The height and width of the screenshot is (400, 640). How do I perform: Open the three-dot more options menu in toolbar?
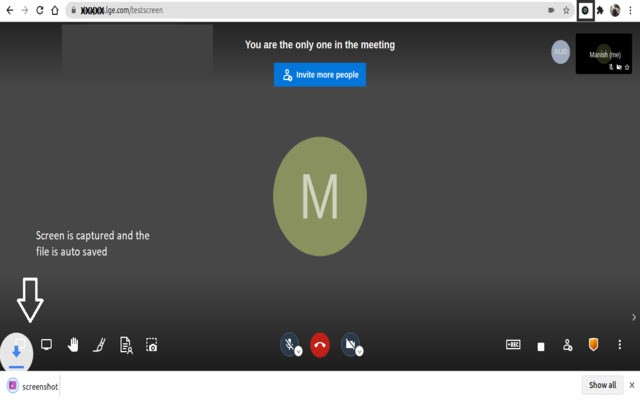(620, 345)
